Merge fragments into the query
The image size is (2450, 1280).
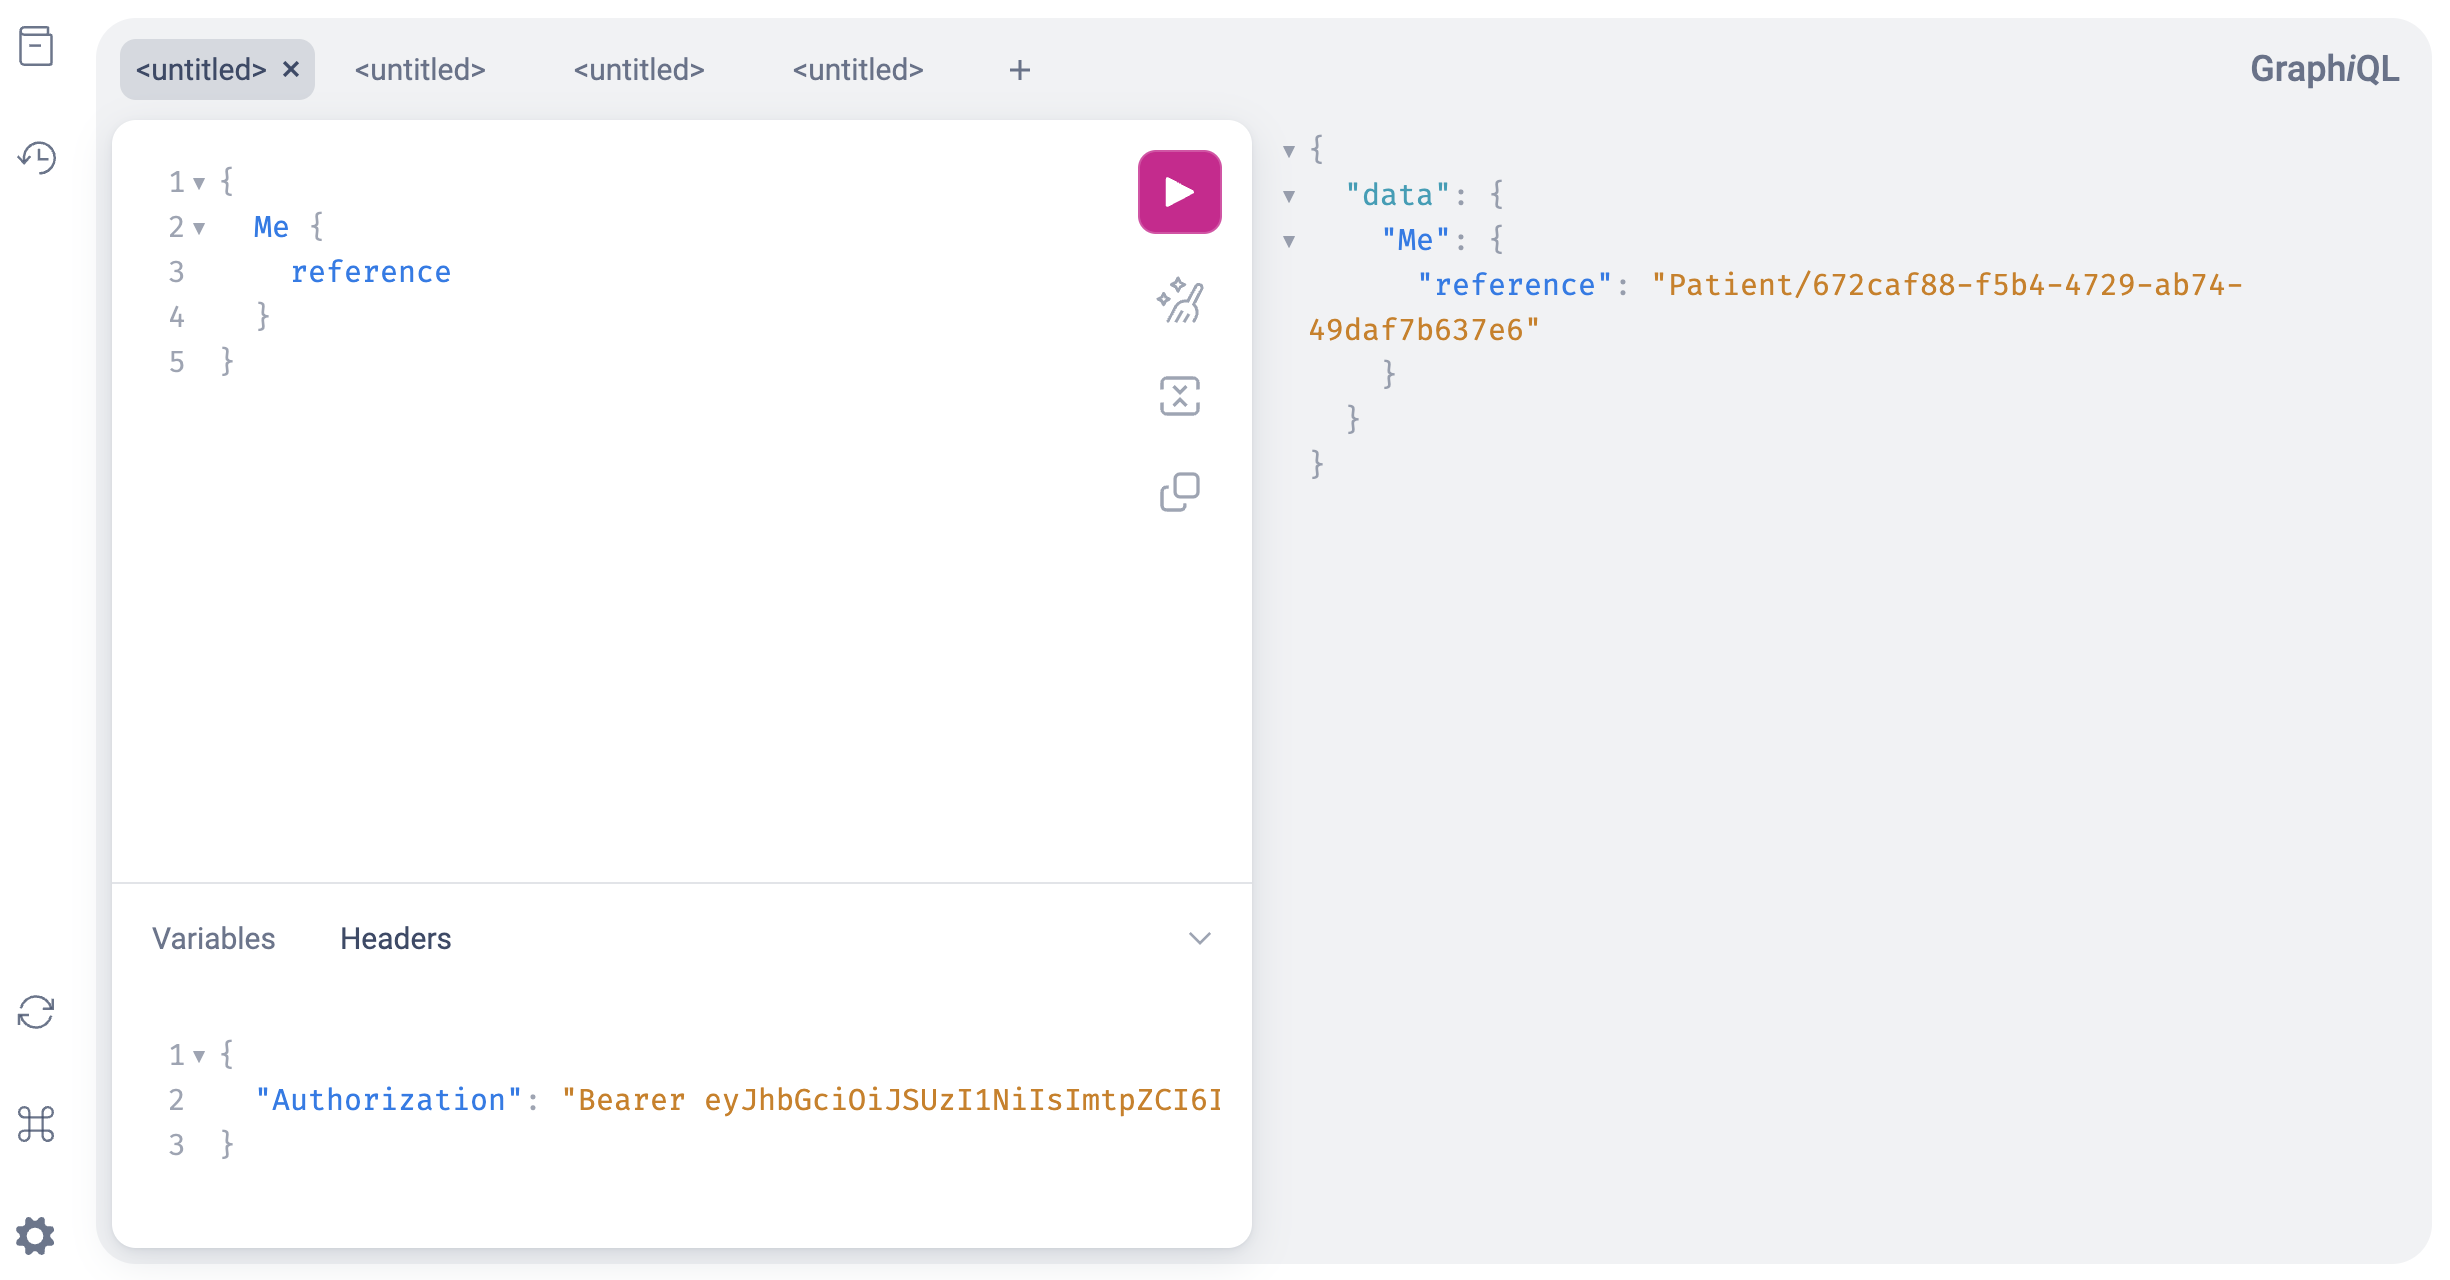[x=1180, y=396]
